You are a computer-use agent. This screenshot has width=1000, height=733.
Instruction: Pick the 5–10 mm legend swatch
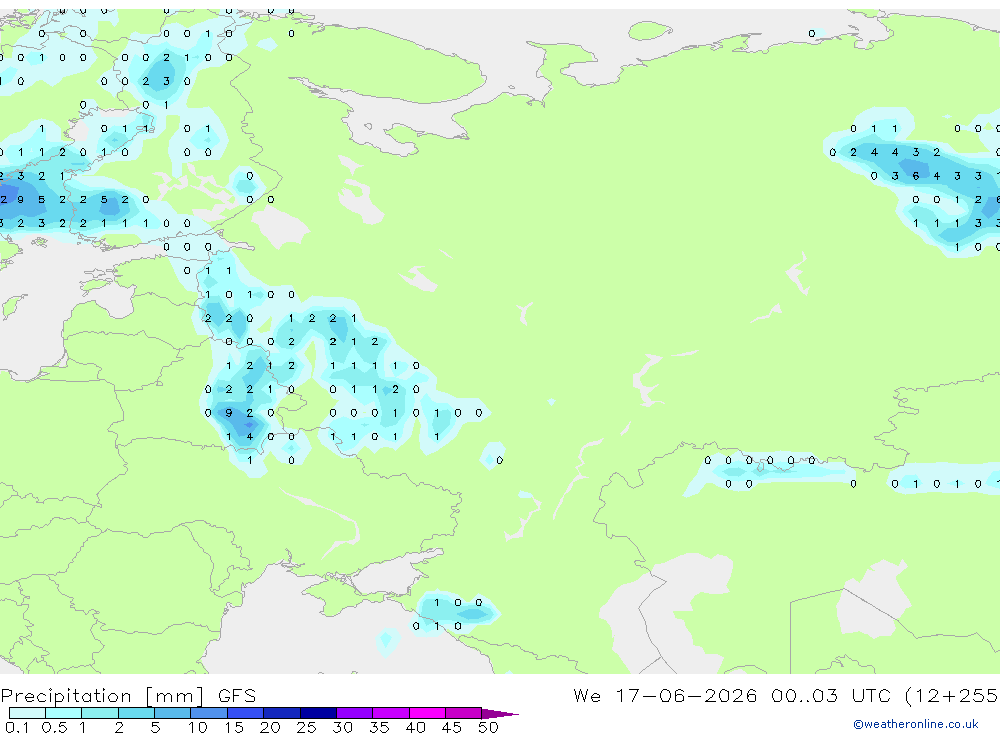172,713
